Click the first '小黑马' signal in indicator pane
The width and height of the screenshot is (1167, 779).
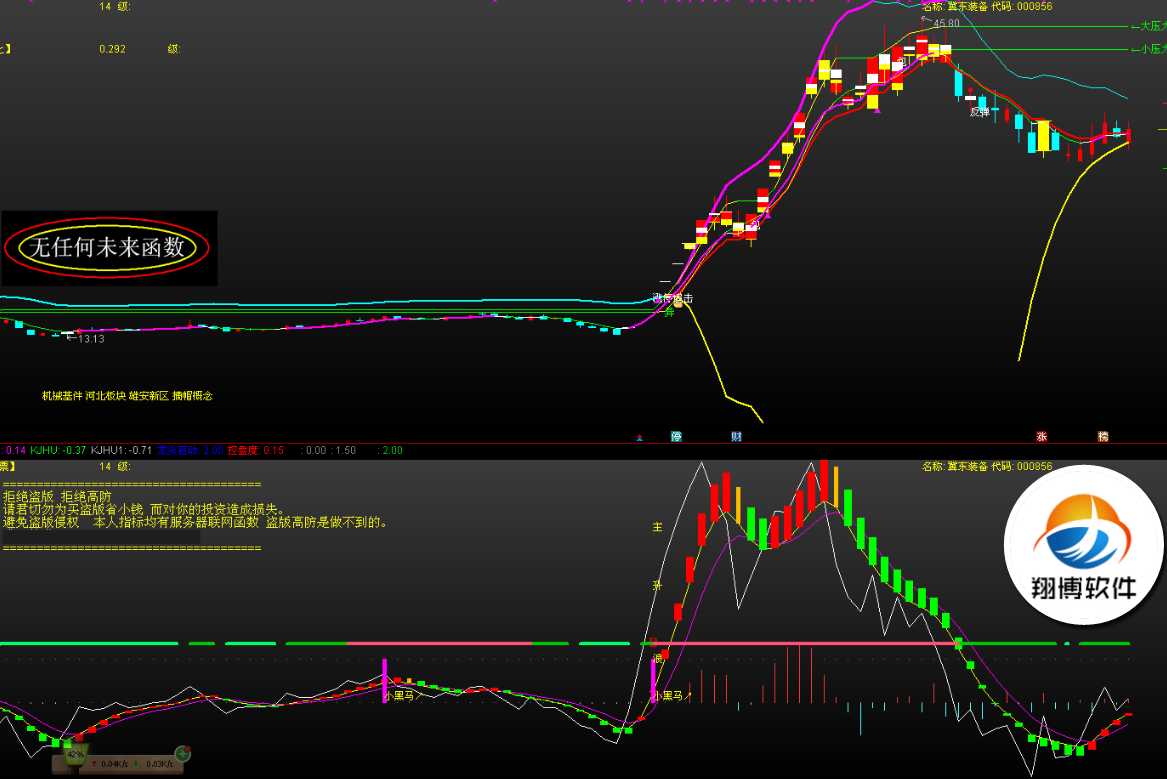tap(403, 696)
